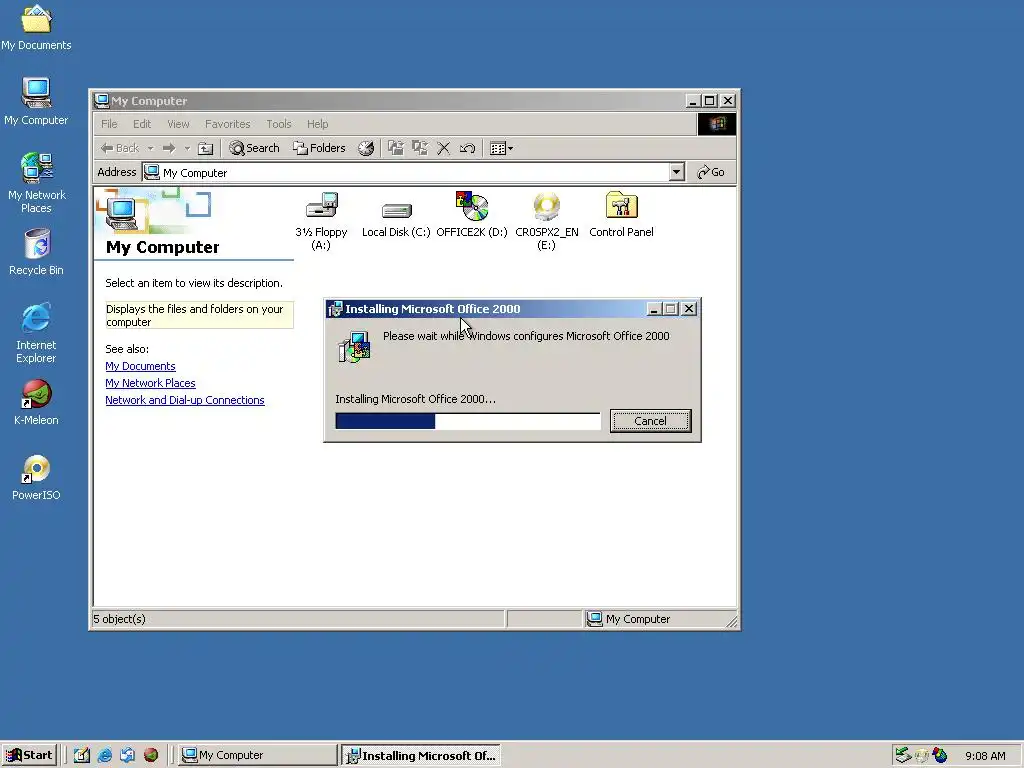Select My Computer desktop icon
The width and height of the screenshot is (1024, 768).
36,103
